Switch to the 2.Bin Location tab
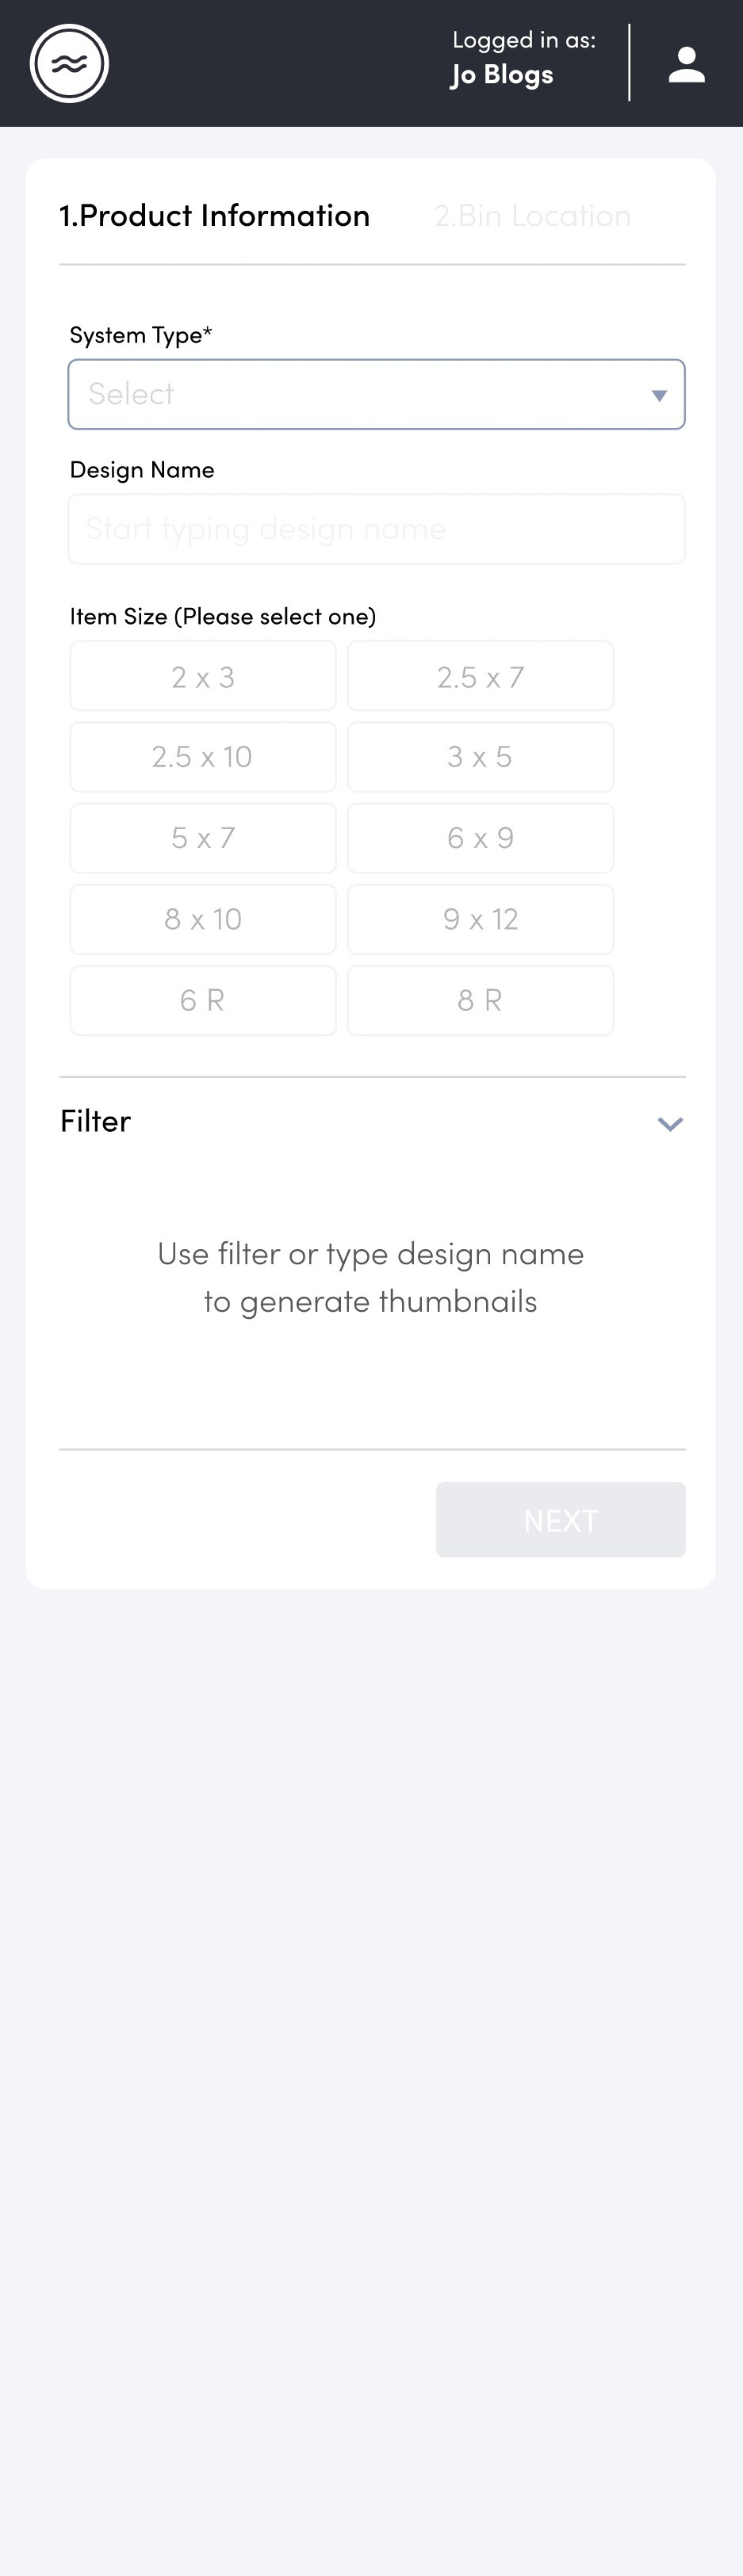This screenshot has width=743, height=2576. click(533, 216)
